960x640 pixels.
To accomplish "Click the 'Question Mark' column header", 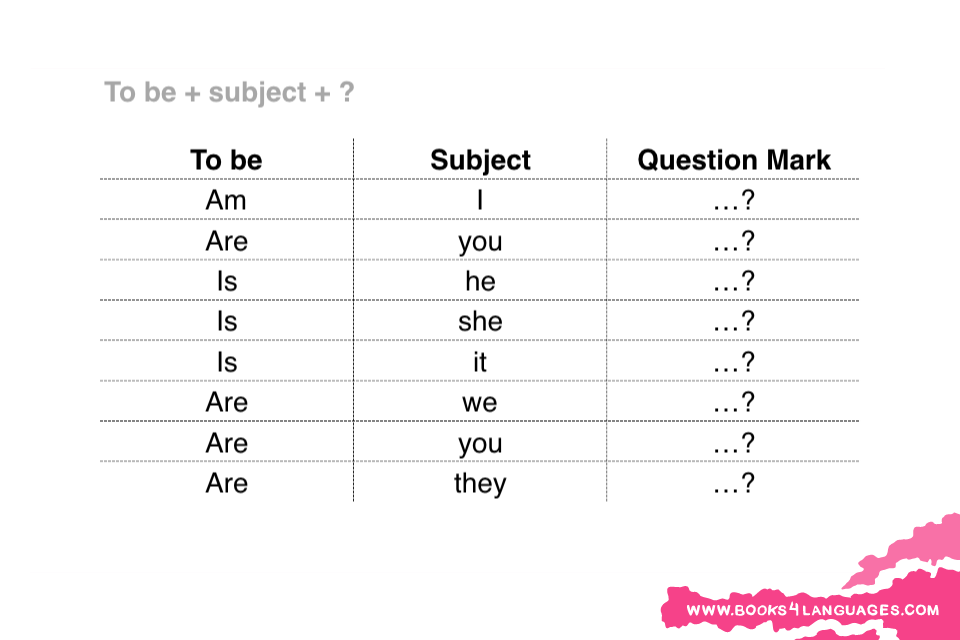I will pyautogui.click(x=733, y=160).
